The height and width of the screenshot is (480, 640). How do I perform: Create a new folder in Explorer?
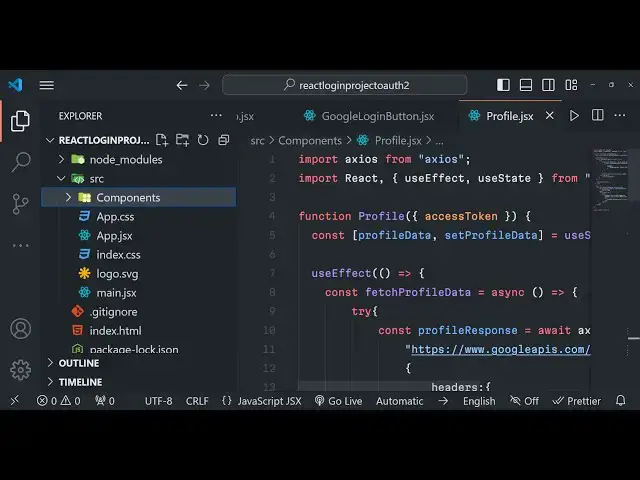(182, 140)
